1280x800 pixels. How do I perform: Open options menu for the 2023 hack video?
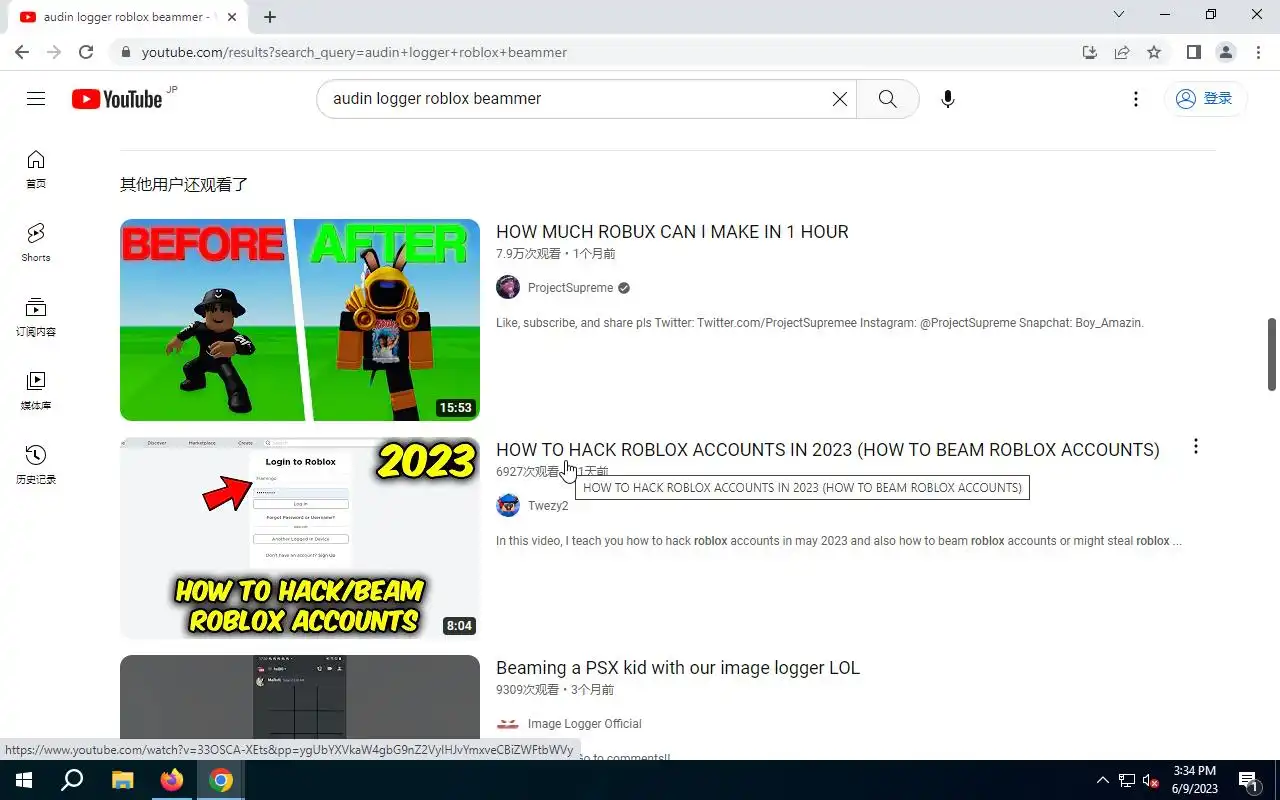(1195, 447)
